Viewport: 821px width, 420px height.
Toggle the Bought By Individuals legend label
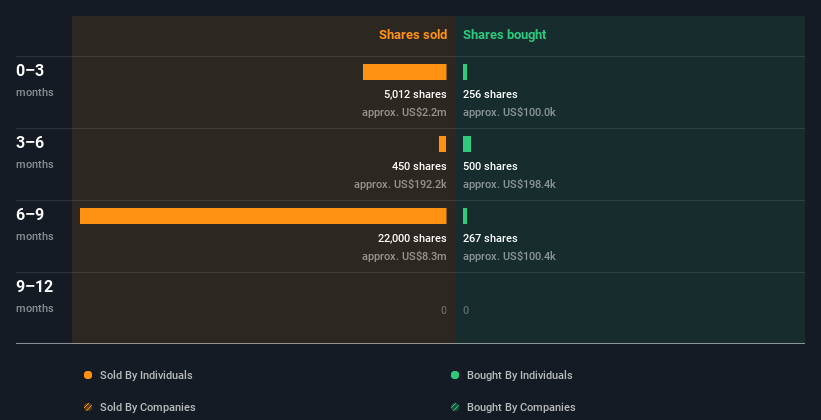[519, 375]
